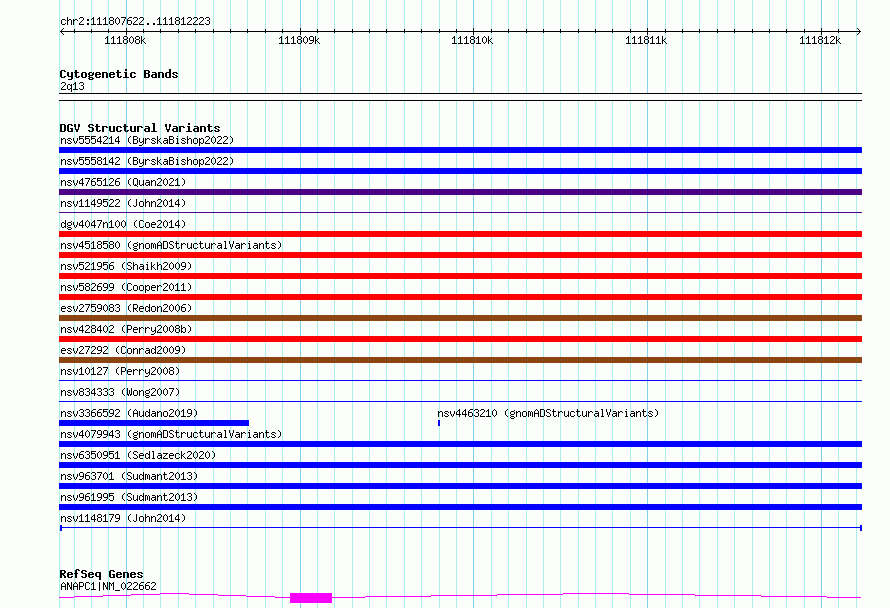The image size is (890, 608).
Task: Click the blue bar under nsv5554214
Action: coord(460,150)
